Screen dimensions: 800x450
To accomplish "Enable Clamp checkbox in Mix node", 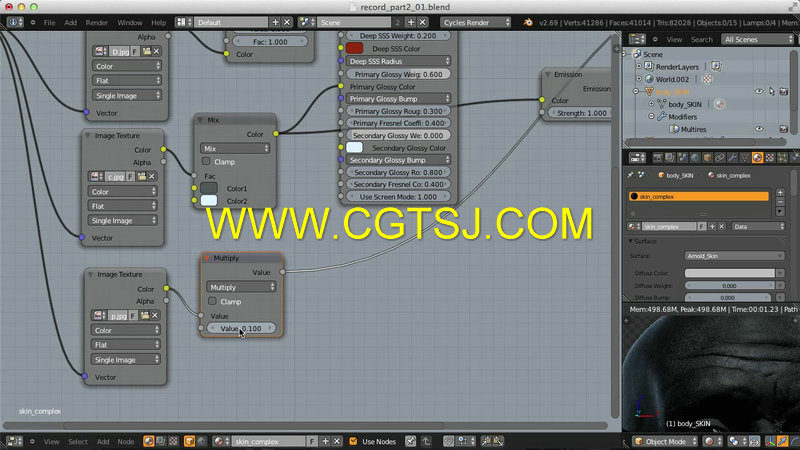I will pyautogui.click(x=206, y=161).
